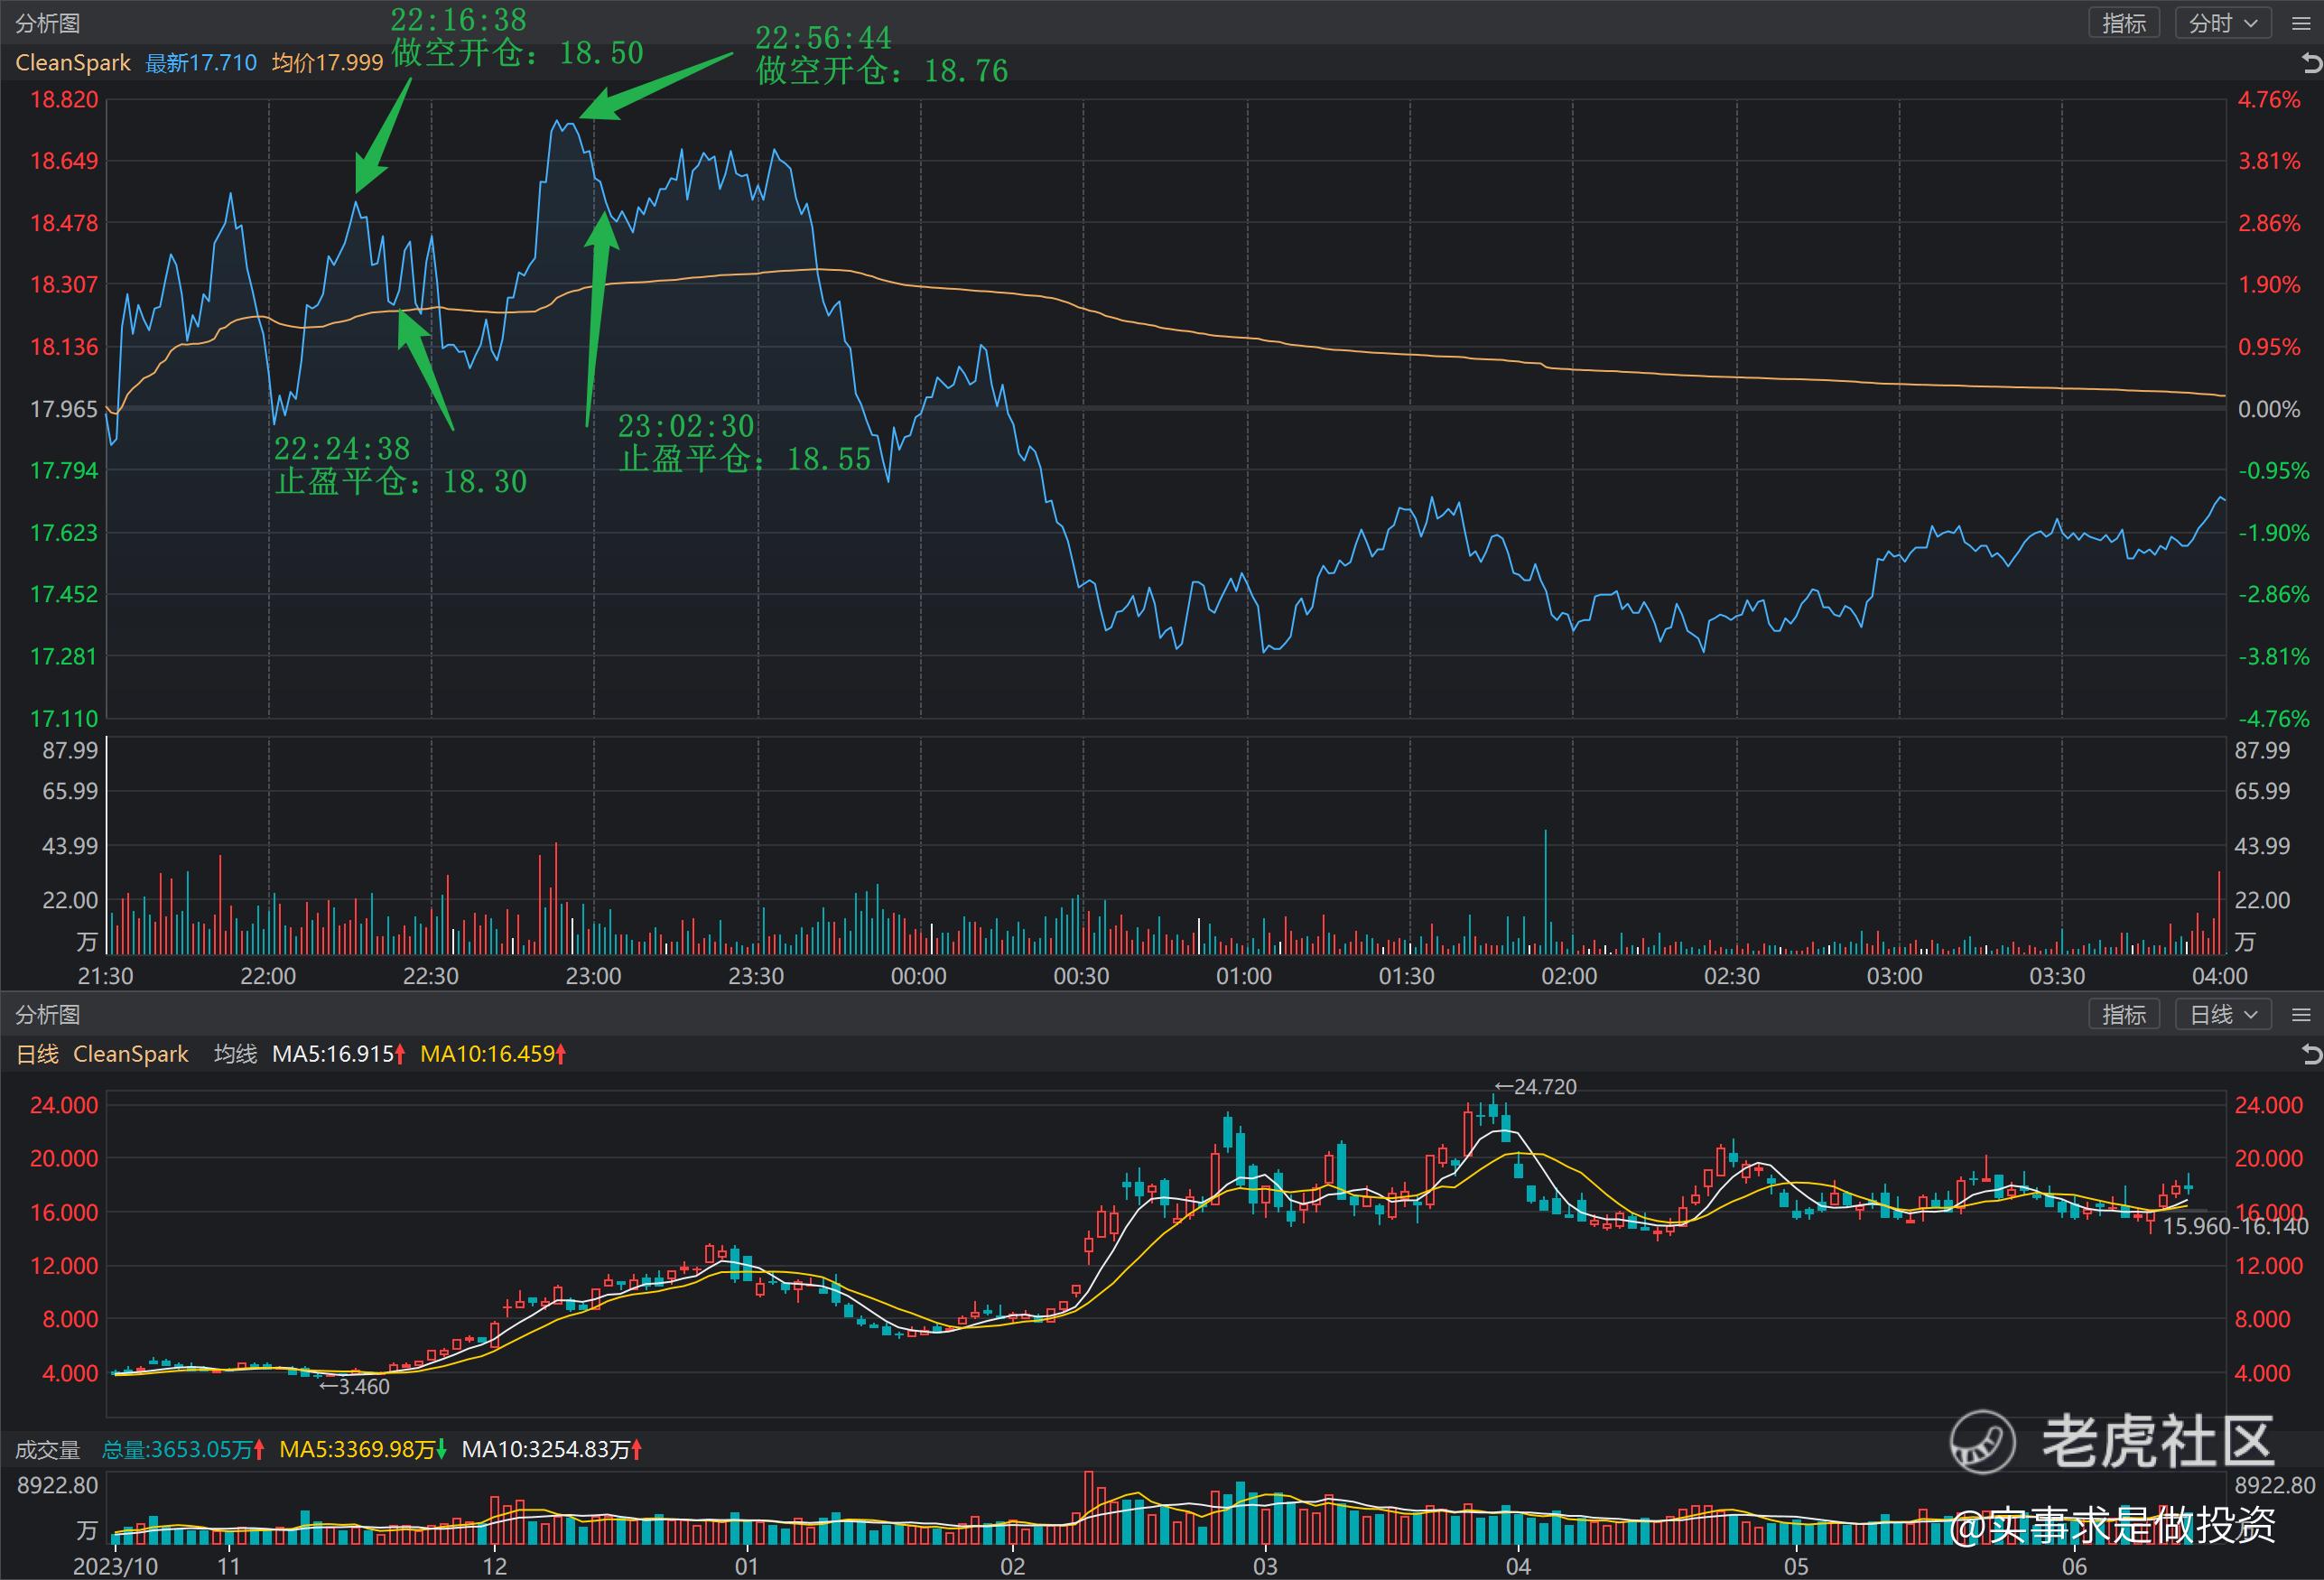Screen dimensions: 2324x1580
Task: Click the 06 month label on daily axis
Action: (2075, 1566)
